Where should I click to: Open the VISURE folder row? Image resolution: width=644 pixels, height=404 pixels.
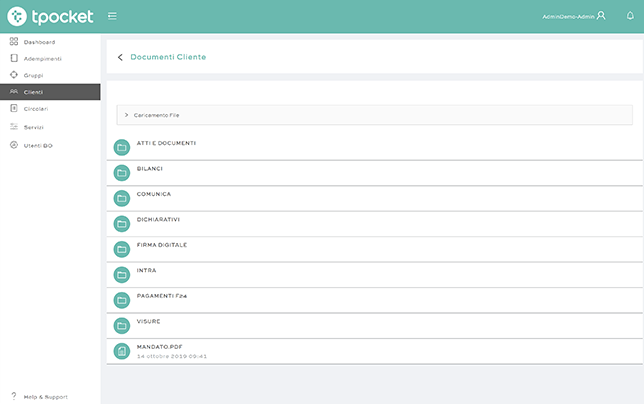tap(149, 321)
